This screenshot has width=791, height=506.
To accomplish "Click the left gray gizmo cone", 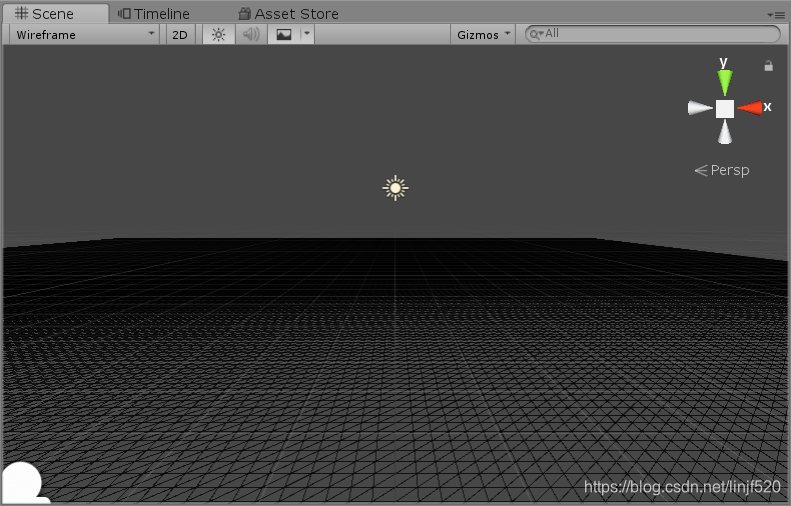I will click(x=700, y=107).
